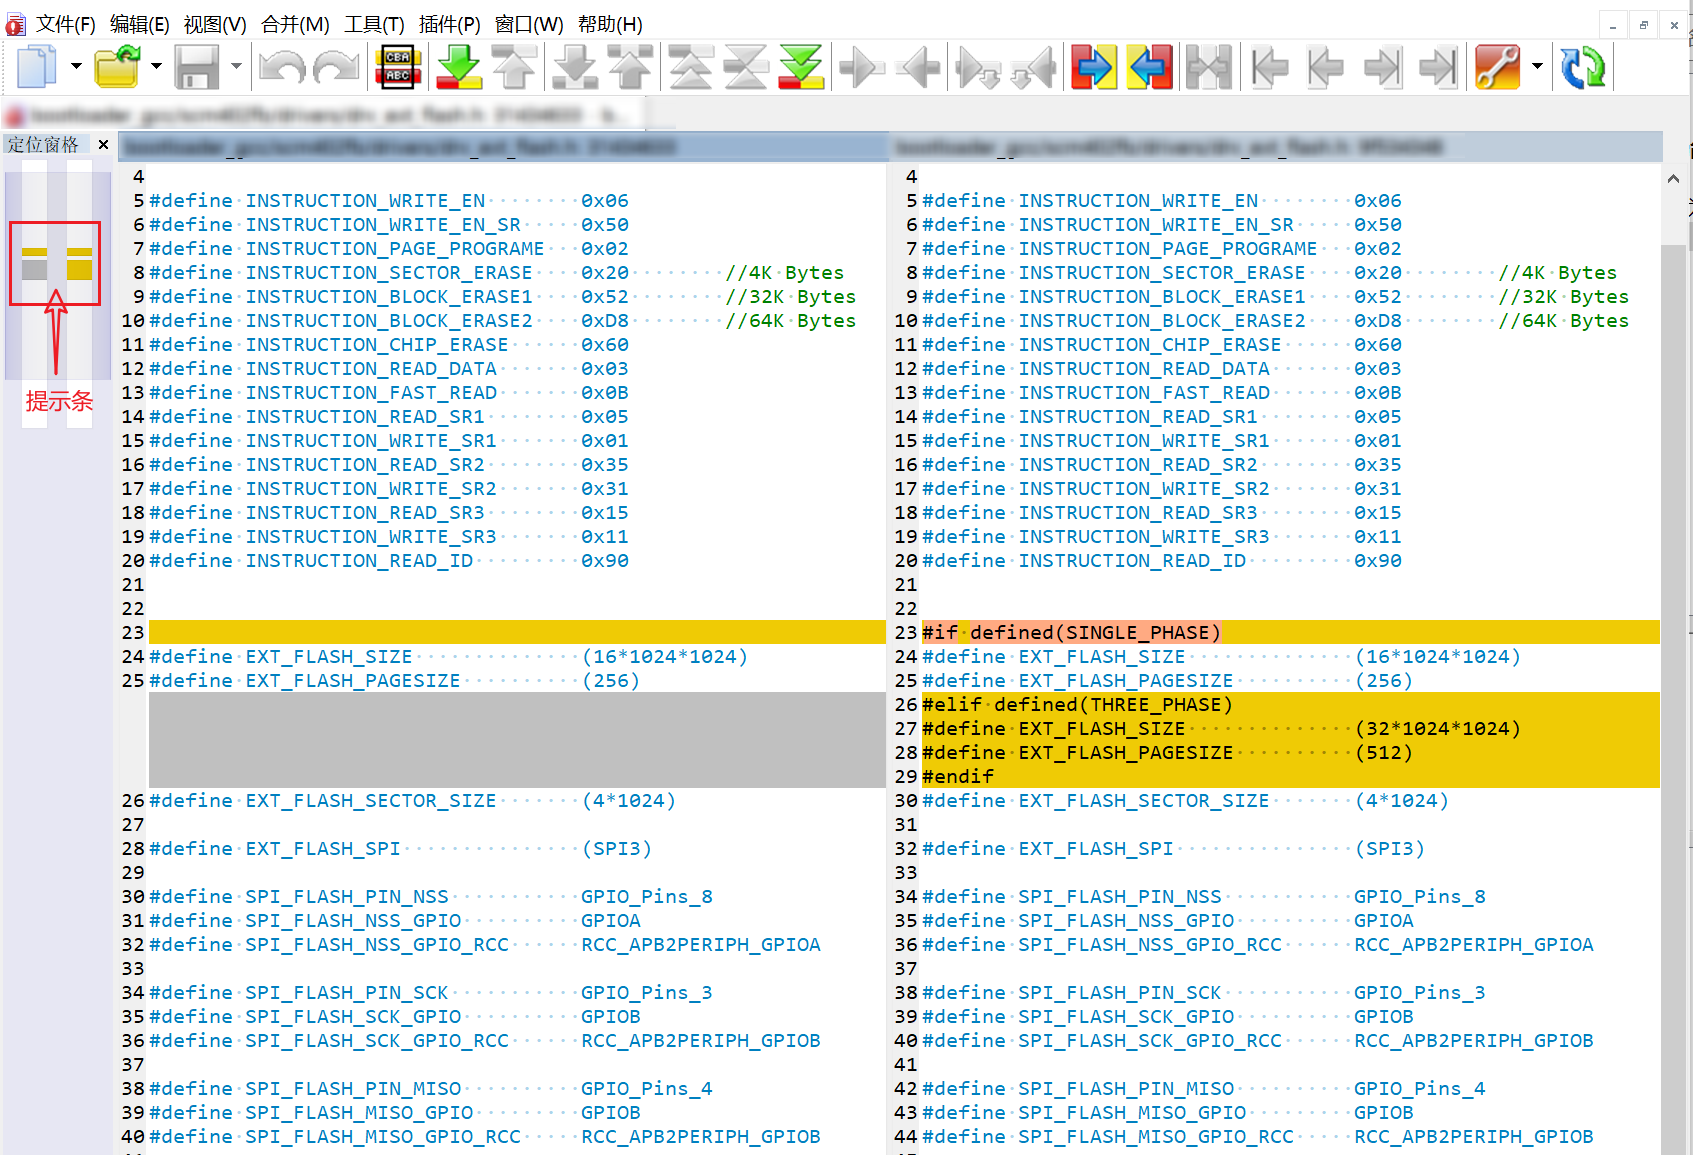
Task: Open the 文件(F) menu
Action: pos(65,24)
